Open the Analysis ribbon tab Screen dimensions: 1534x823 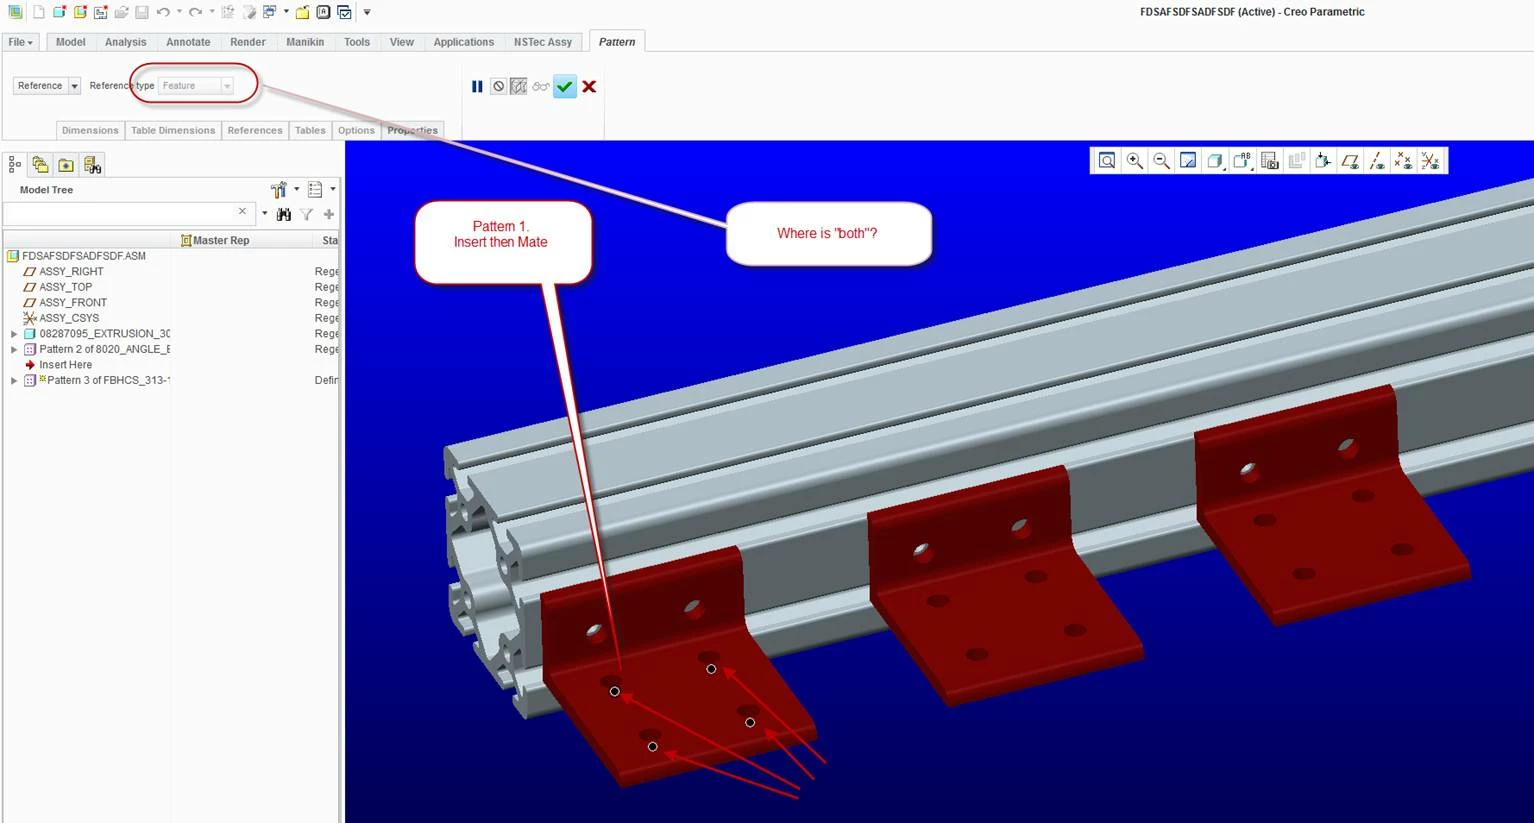coord(125,42)
